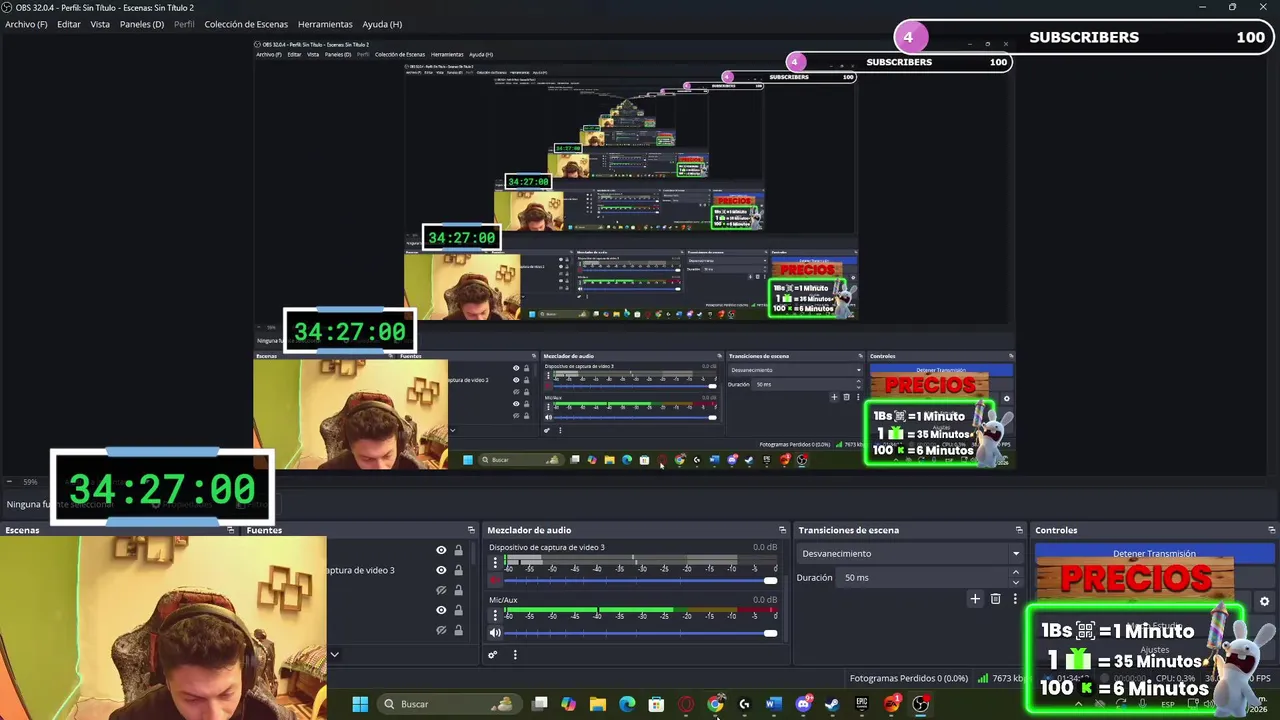Open the Ayuda (H) menu
This screenshot has height=720, width=1280.
[x=382, y=24]
